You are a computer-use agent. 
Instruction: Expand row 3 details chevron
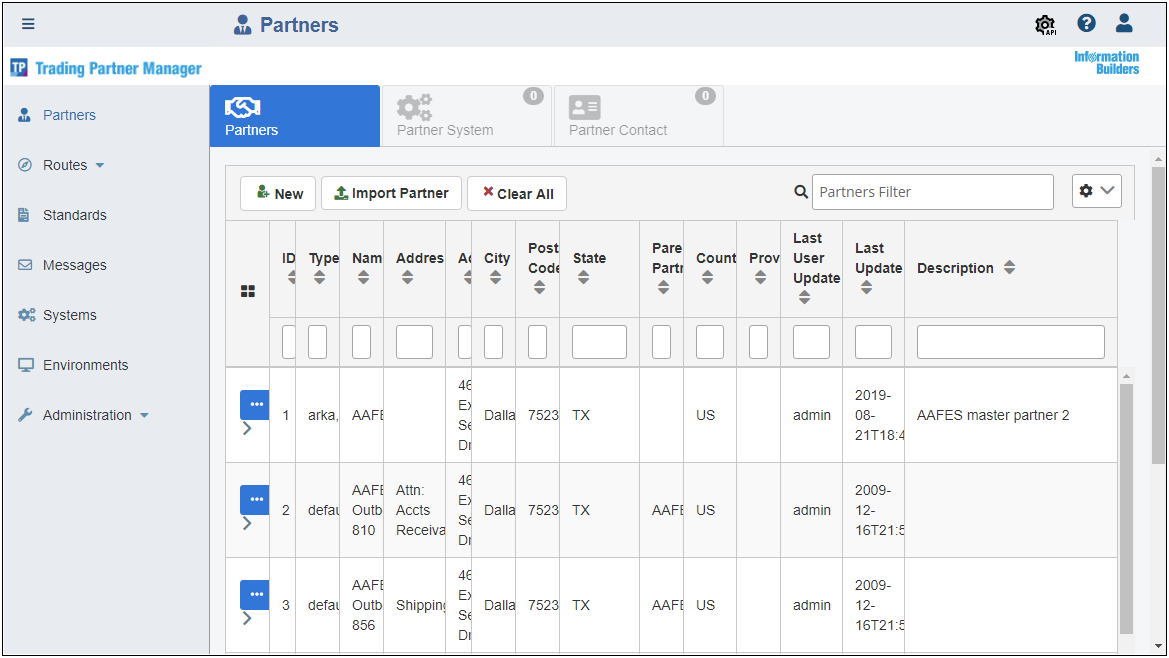[x=247, y=618]
